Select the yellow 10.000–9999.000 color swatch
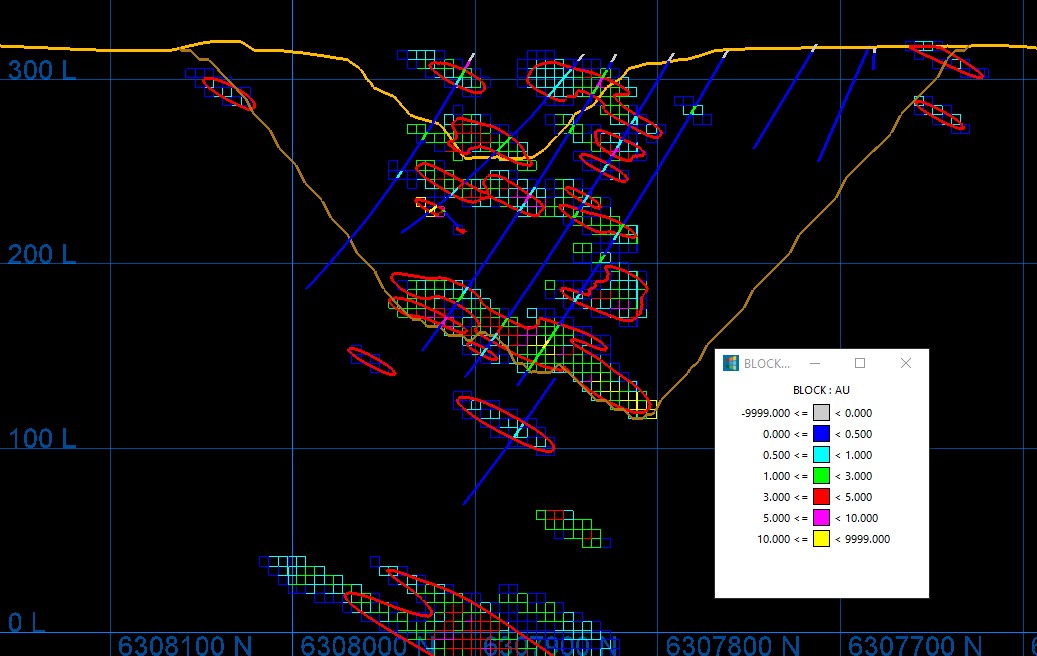This screenshot has width=1037, height=656. pos(821,539)
